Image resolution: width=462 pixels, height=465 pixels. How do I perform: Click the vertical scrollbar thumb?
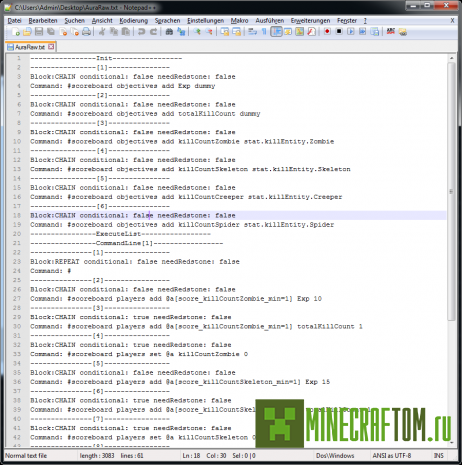point(451,191)
